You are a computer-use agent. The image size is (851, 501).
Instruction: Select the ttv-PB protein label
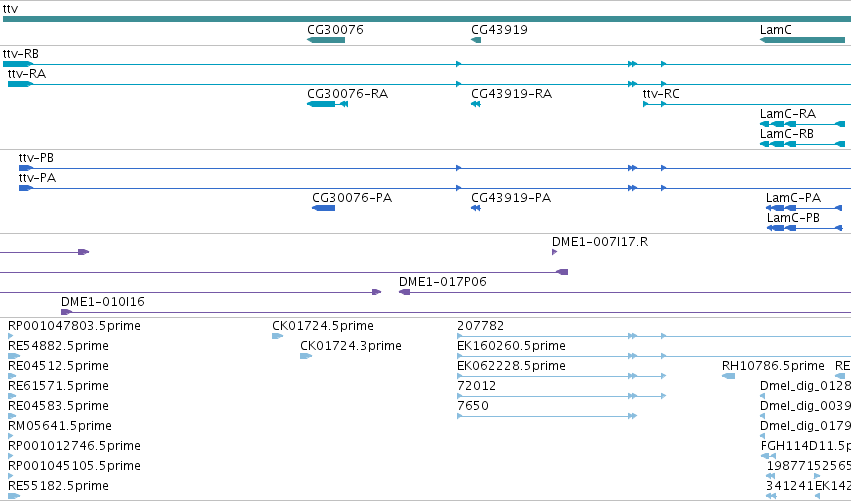36,158
